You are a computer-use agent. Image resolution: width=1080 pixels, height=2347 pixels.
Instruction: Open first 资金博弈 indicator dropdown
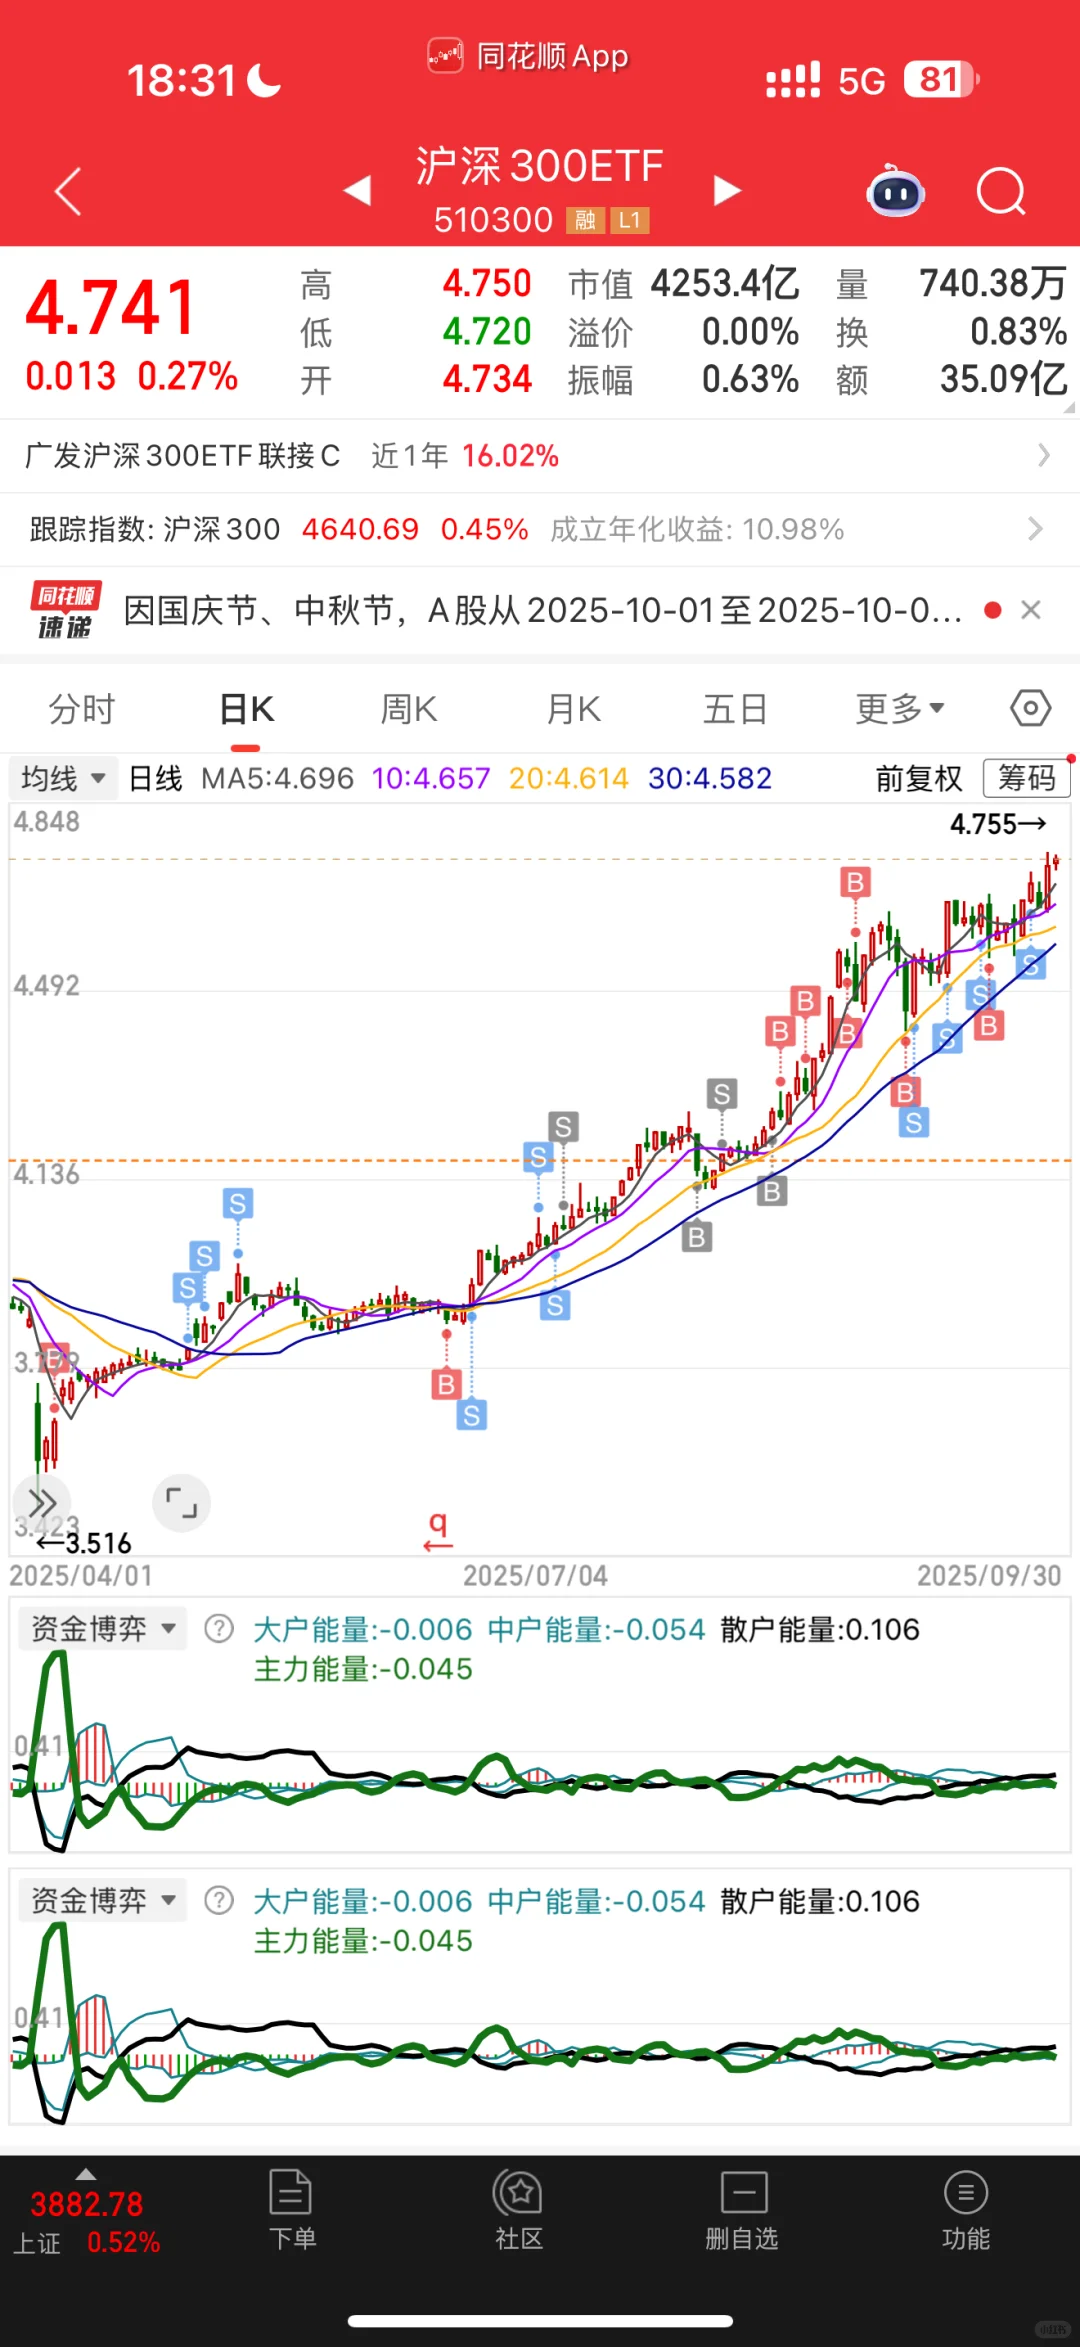click(103, 1629)
